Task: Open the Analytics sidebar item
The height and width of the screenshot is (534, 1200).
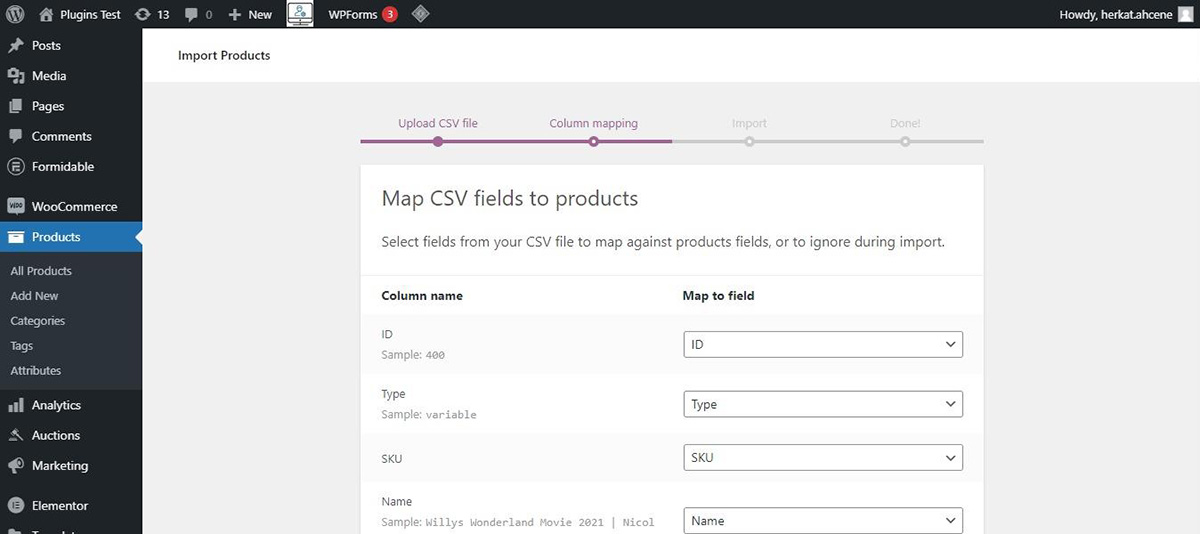Action: [56, 405]
